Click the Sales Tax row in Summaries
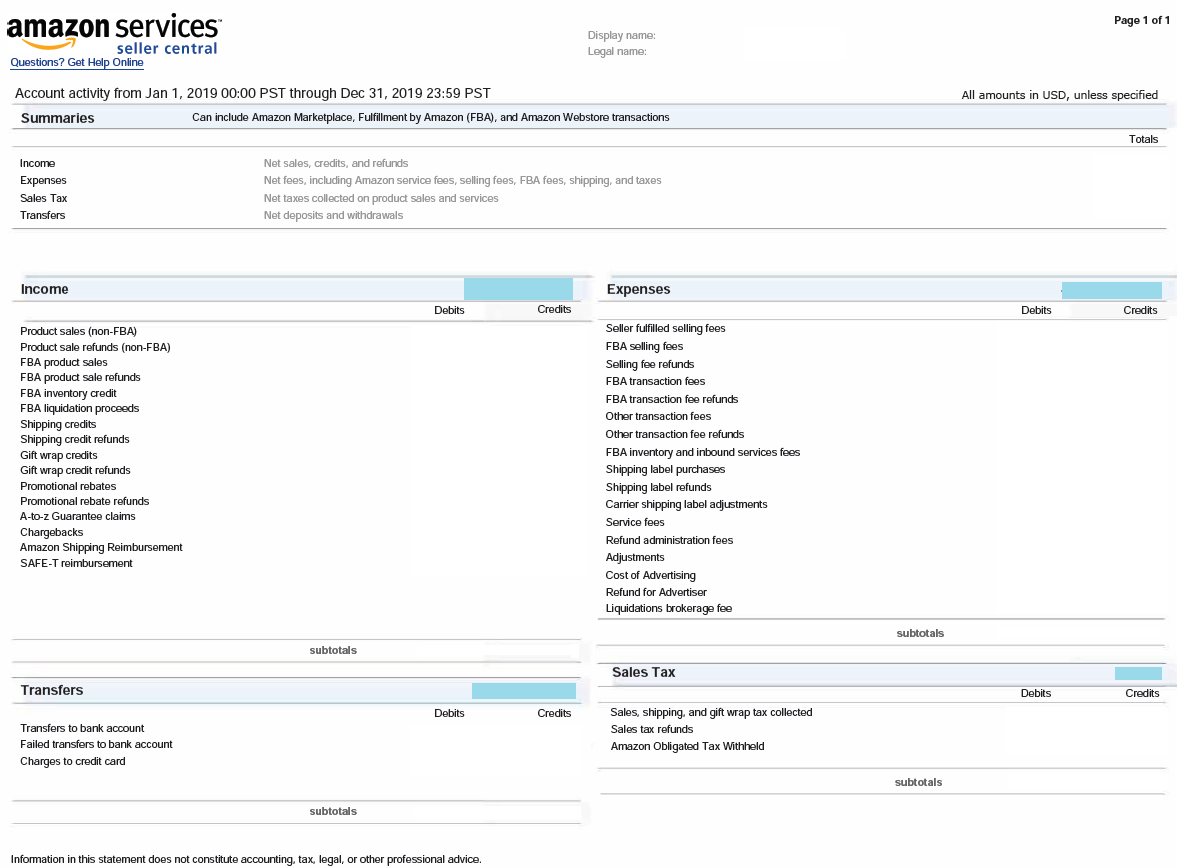Viewport: 1180px width, 868px height. coord(43,198)
